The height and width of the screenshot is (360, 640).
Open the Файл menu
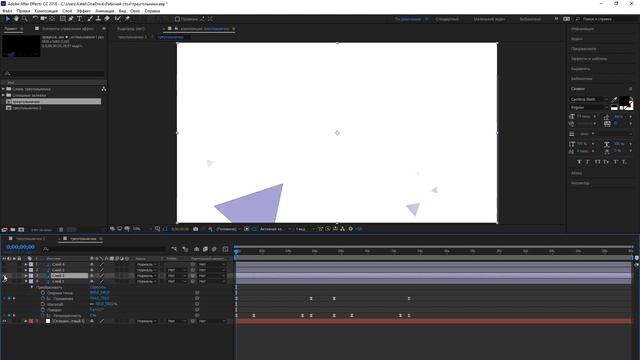(7, 11)
